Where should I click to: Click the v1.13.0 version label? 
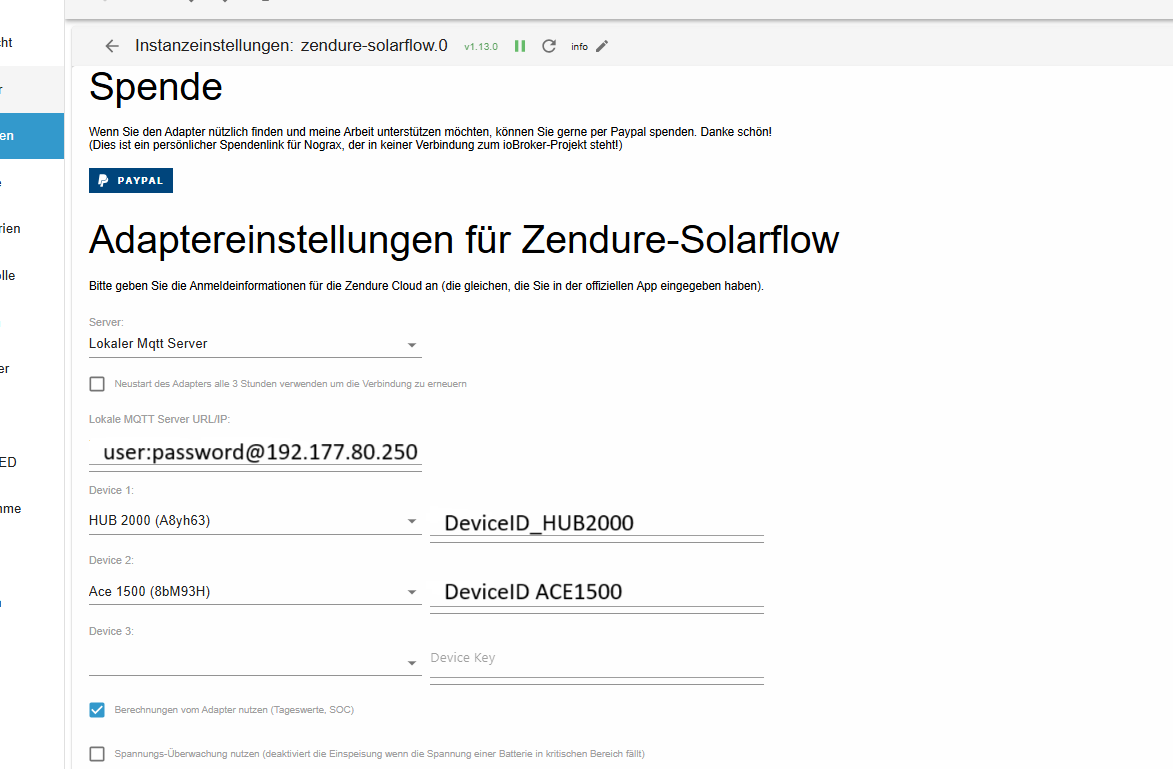481,46
